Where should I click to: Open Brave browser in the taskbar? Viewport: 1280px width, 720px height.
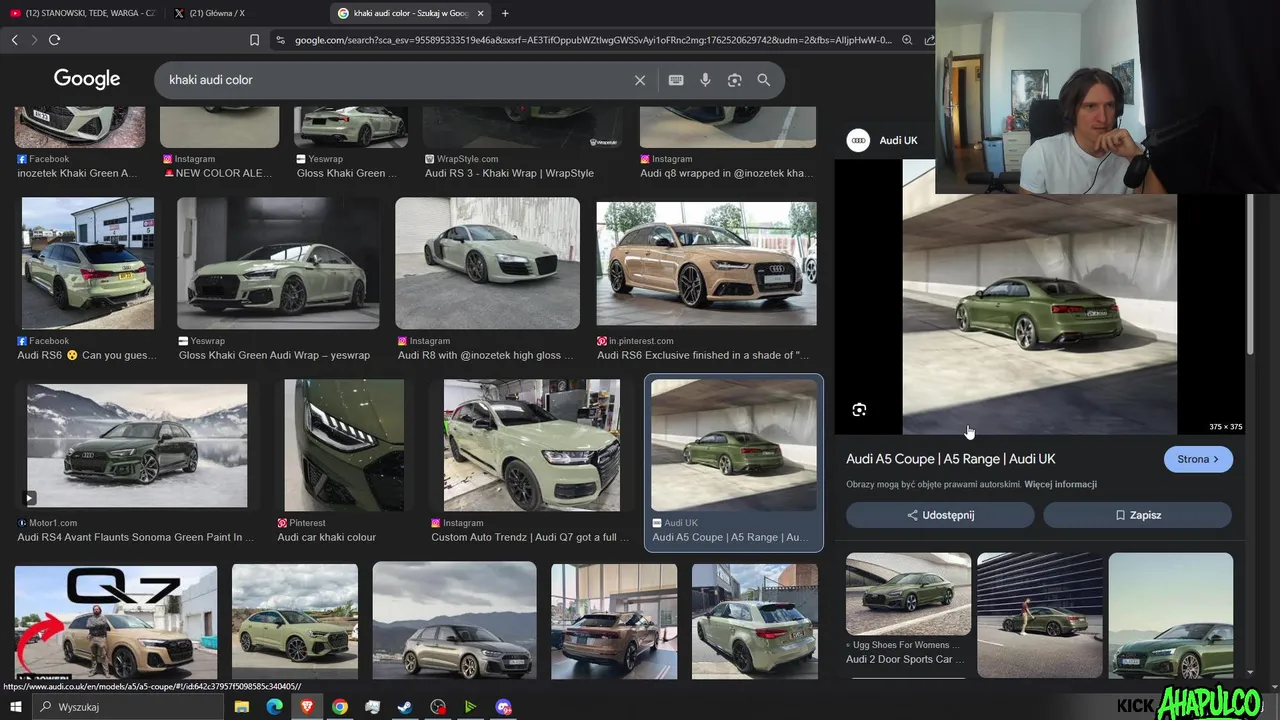pos(307,707)
